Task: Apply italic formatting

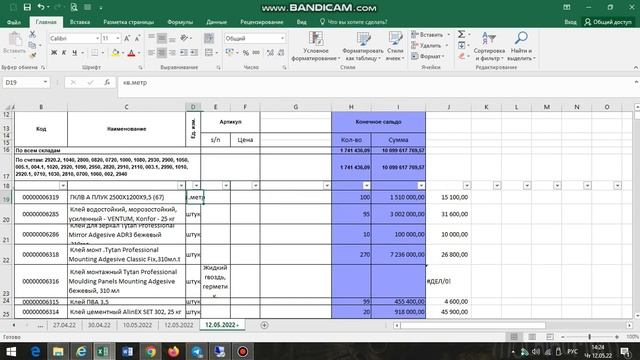Action: pos(64,53)
